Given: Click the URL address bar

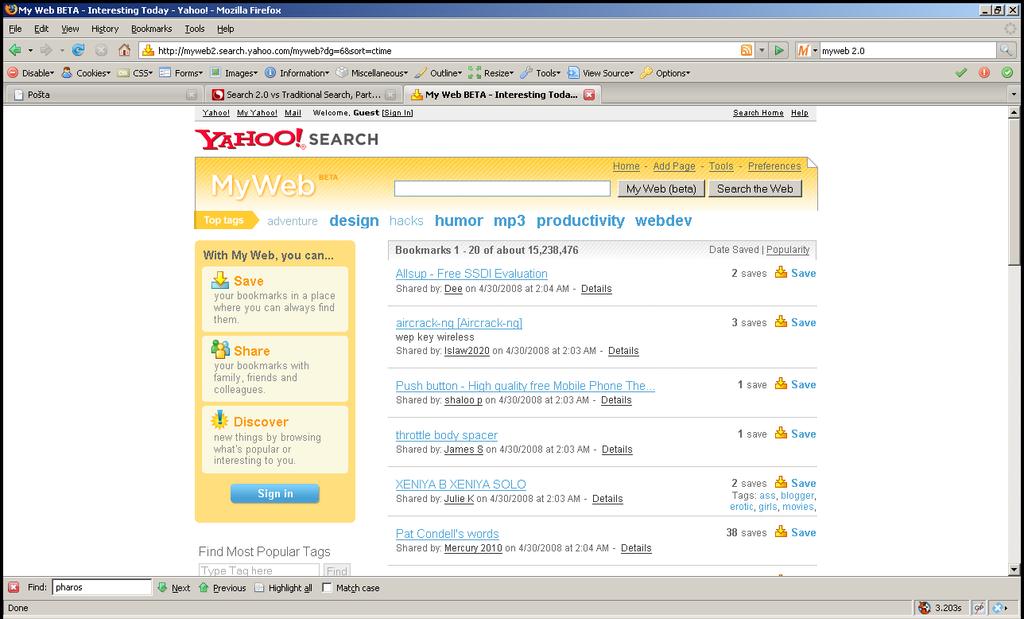Looking at the screenshot, I should click(441, 50).
